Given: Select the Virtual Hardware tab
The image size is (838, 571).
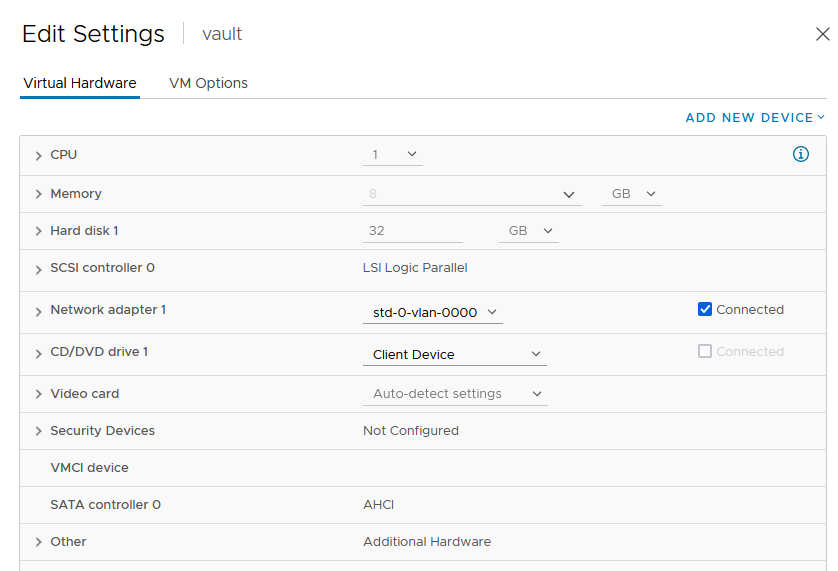Looking at the screenshot, I should [x=80, y=83].
